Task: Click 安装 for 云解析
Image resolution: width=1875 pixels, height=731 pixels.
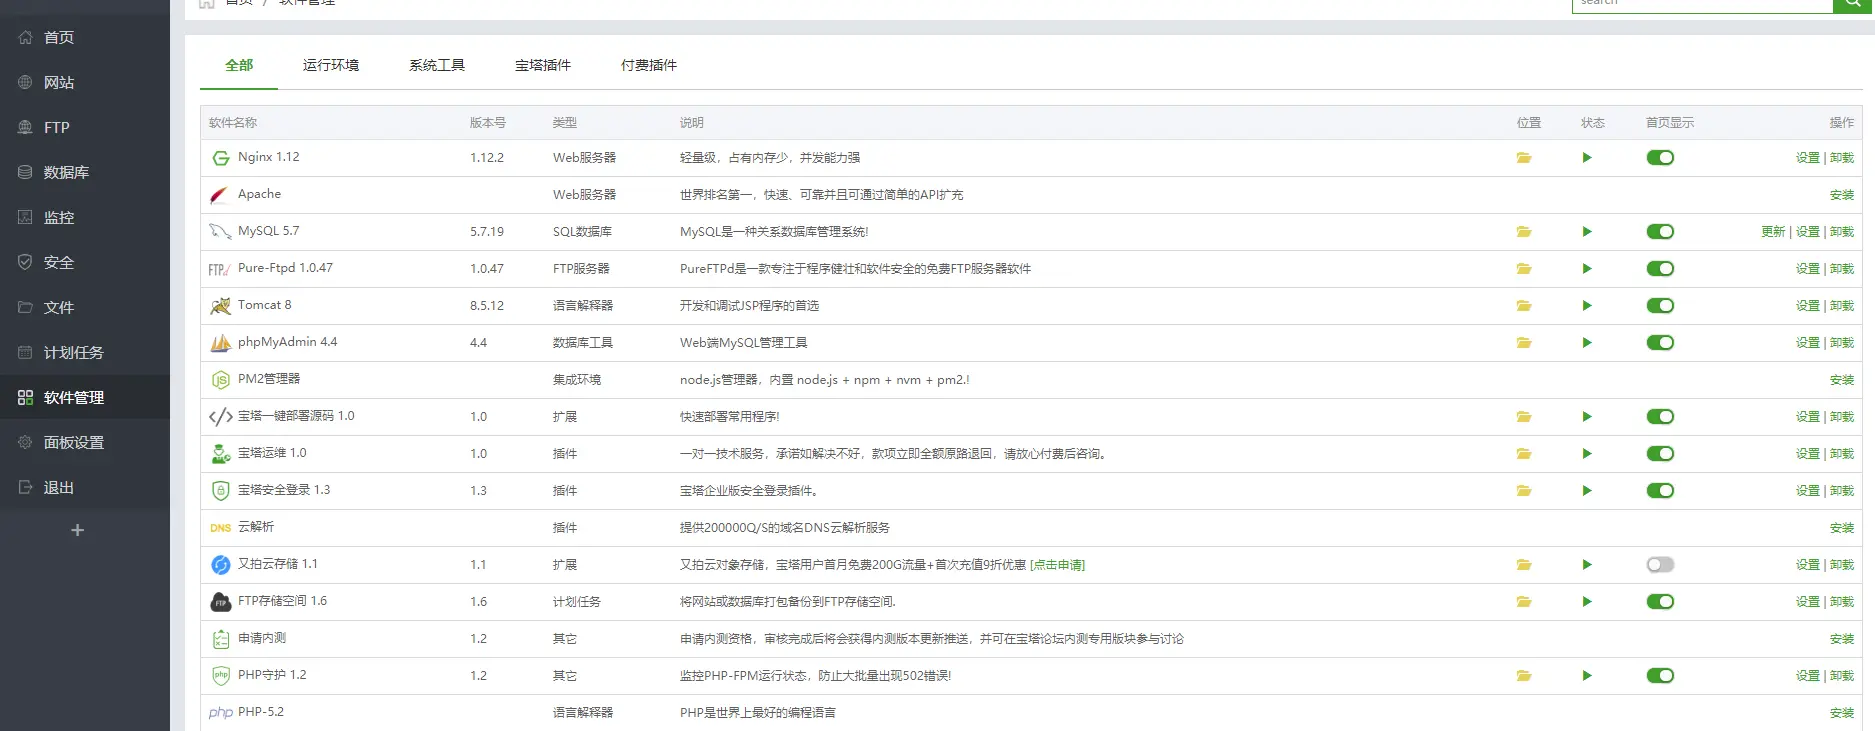Action: coord(1842,528)
